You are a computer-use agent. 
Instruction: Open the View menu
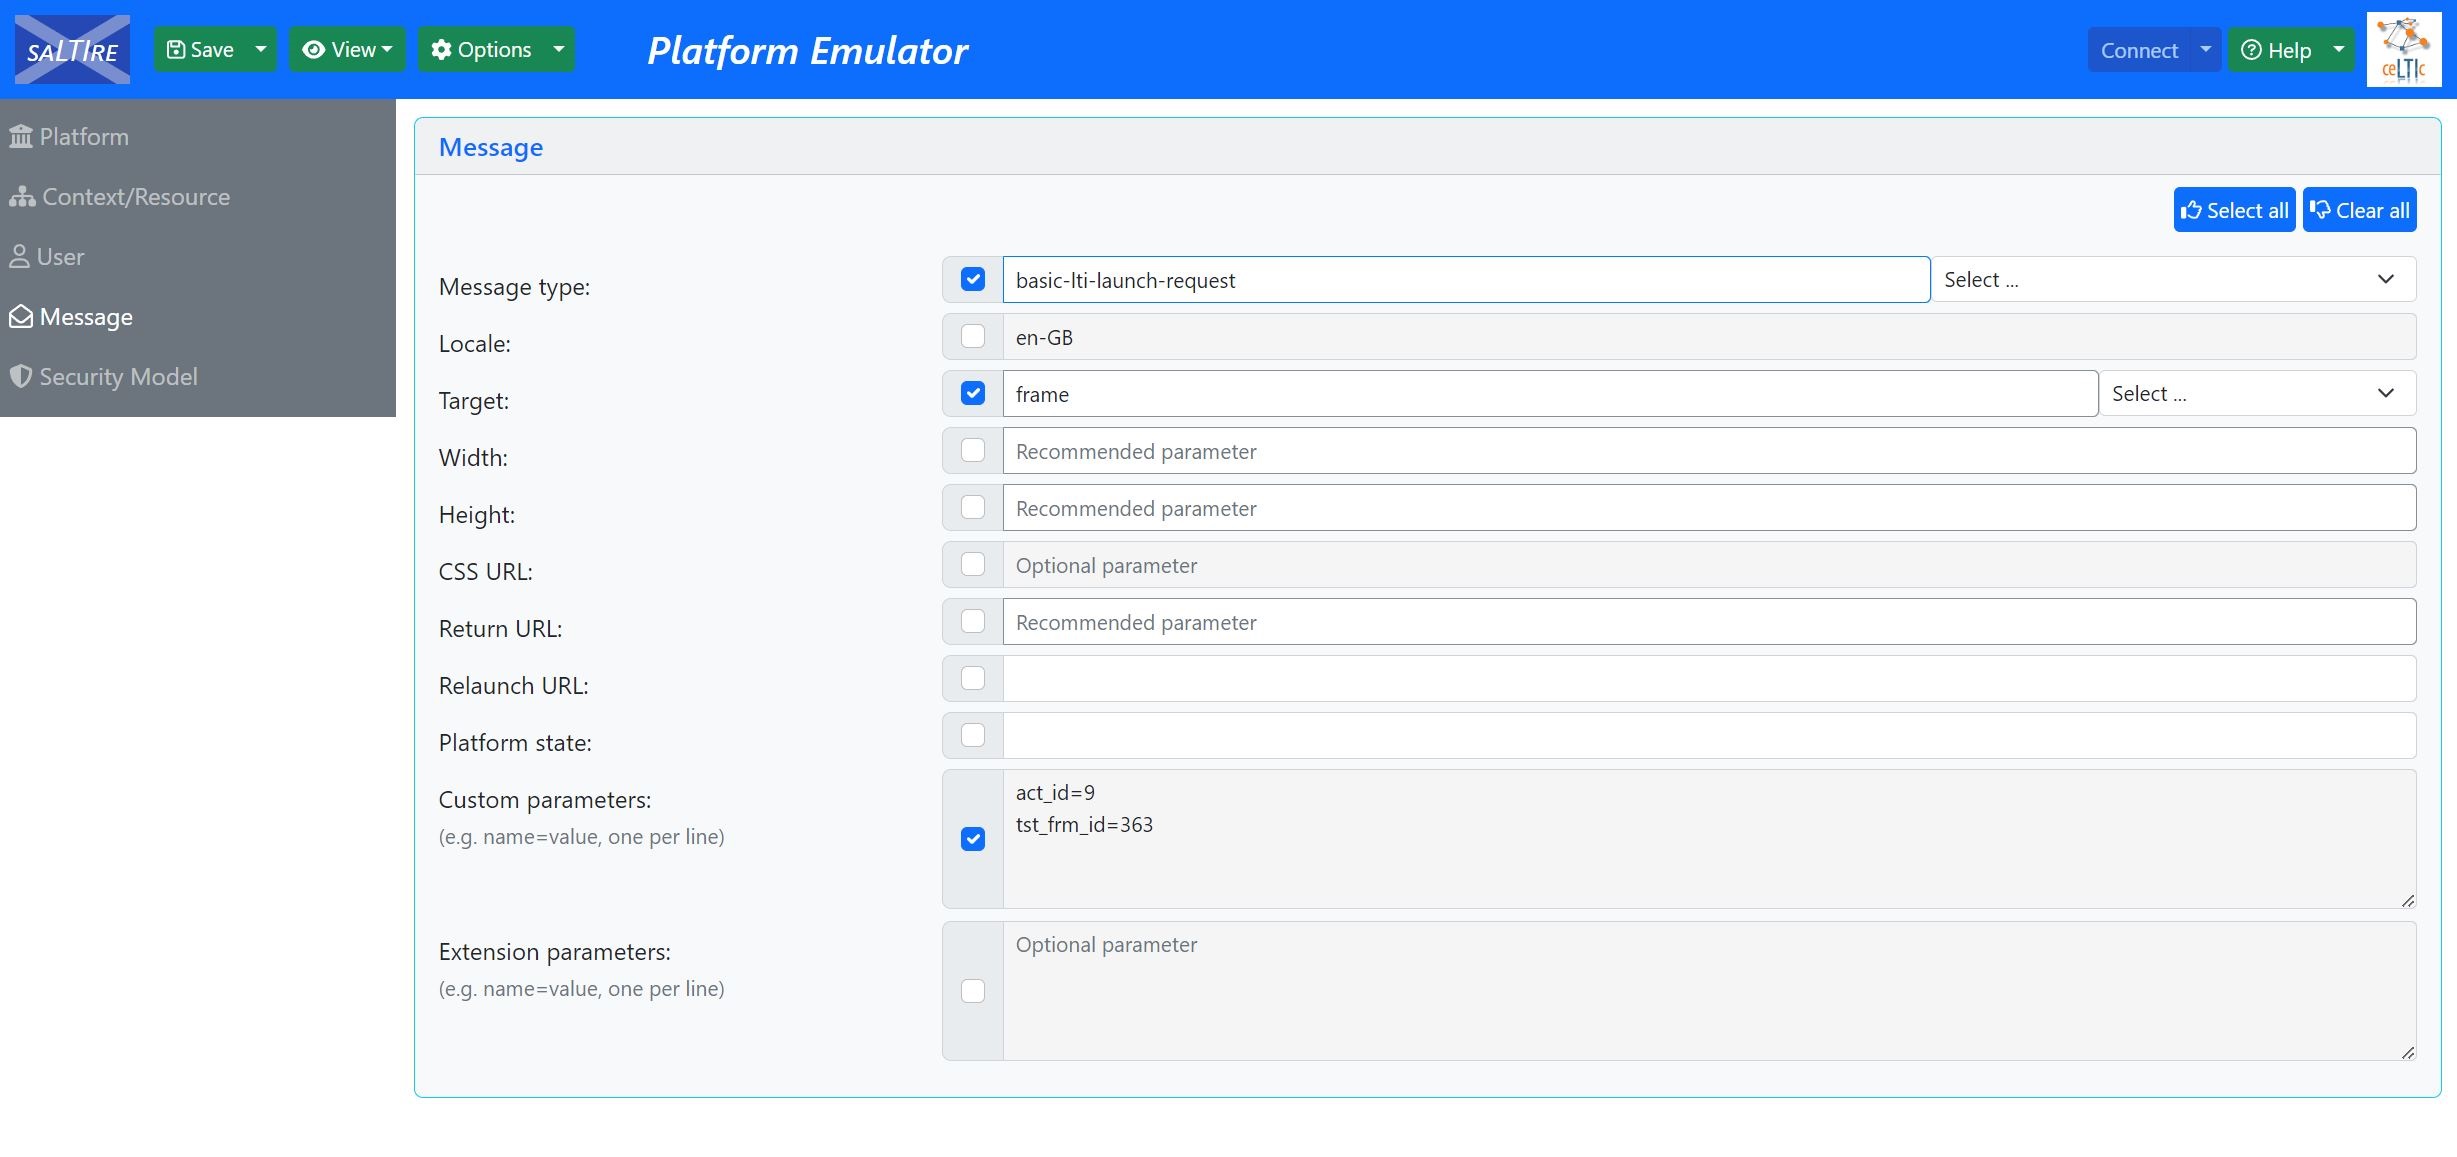click(x=347, y=49)
